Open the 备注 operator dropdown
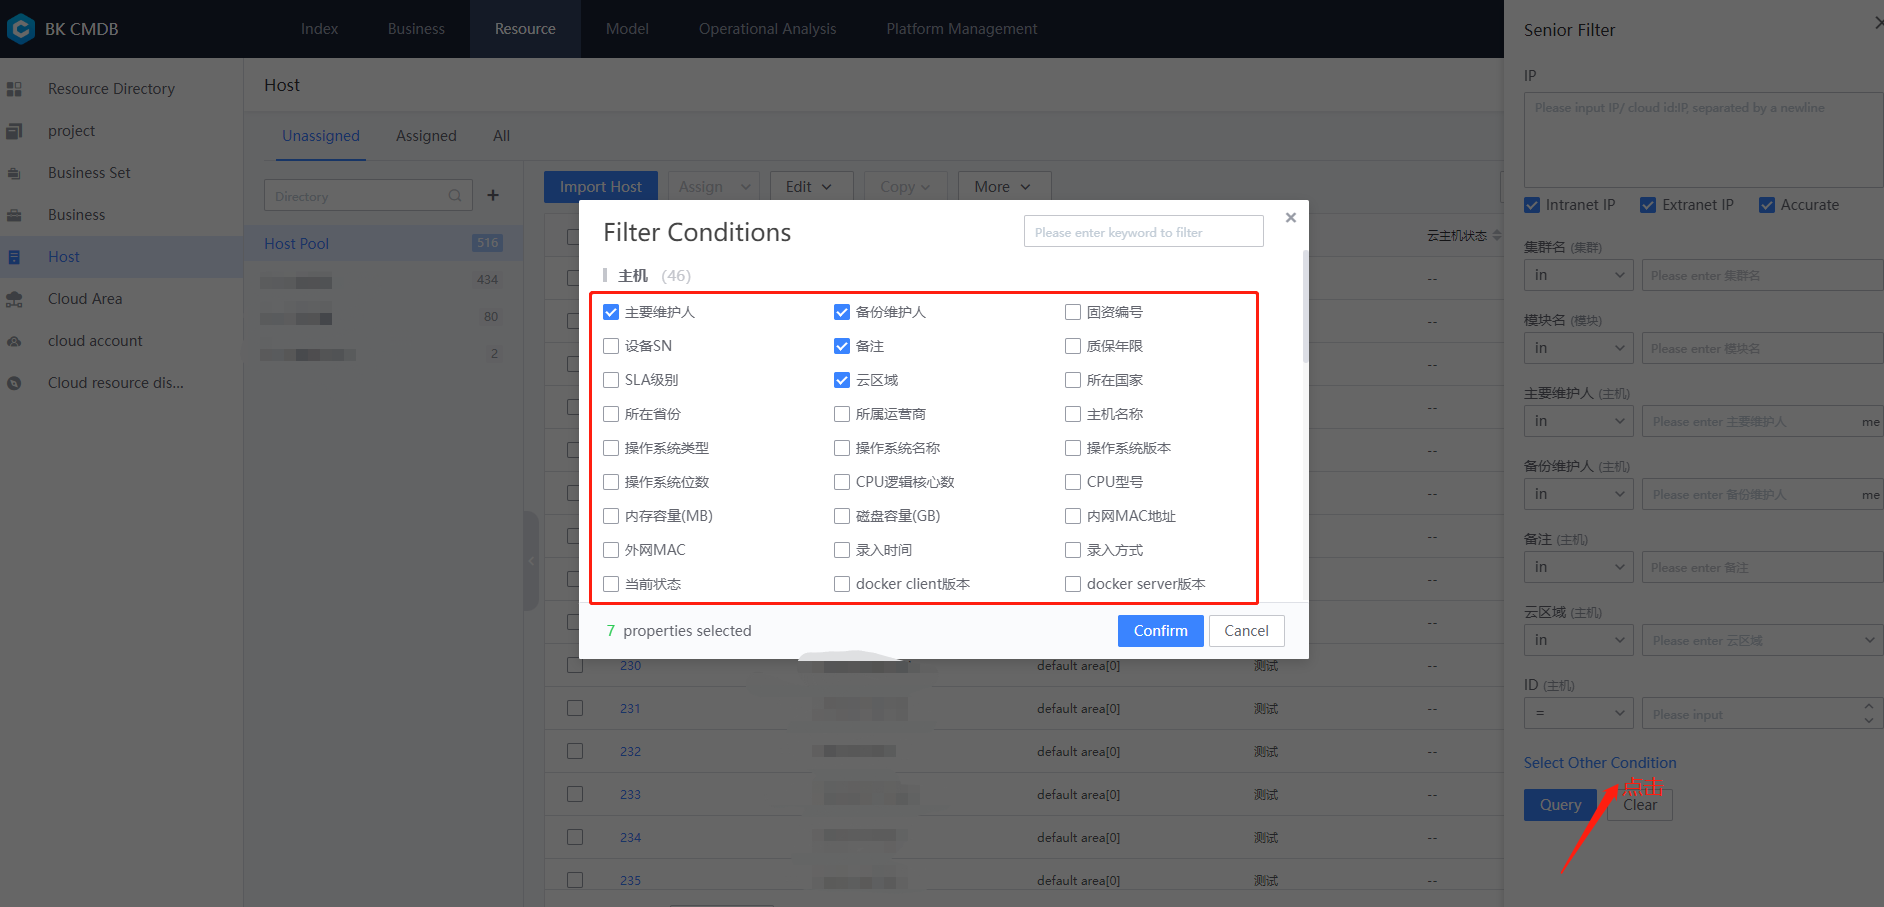1884x907 pixels. pyautogui.click(x=1579, y=567)
